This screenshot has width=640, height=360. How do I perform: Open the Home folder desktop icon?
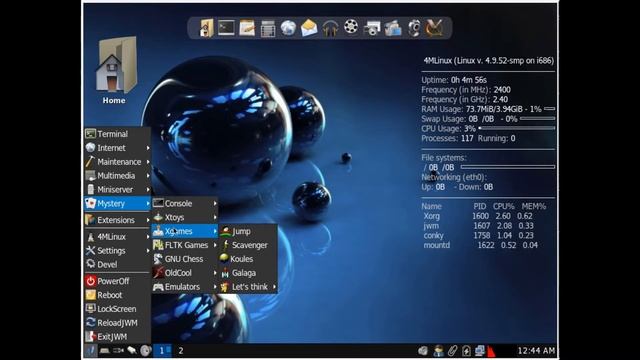coord(116,70)
